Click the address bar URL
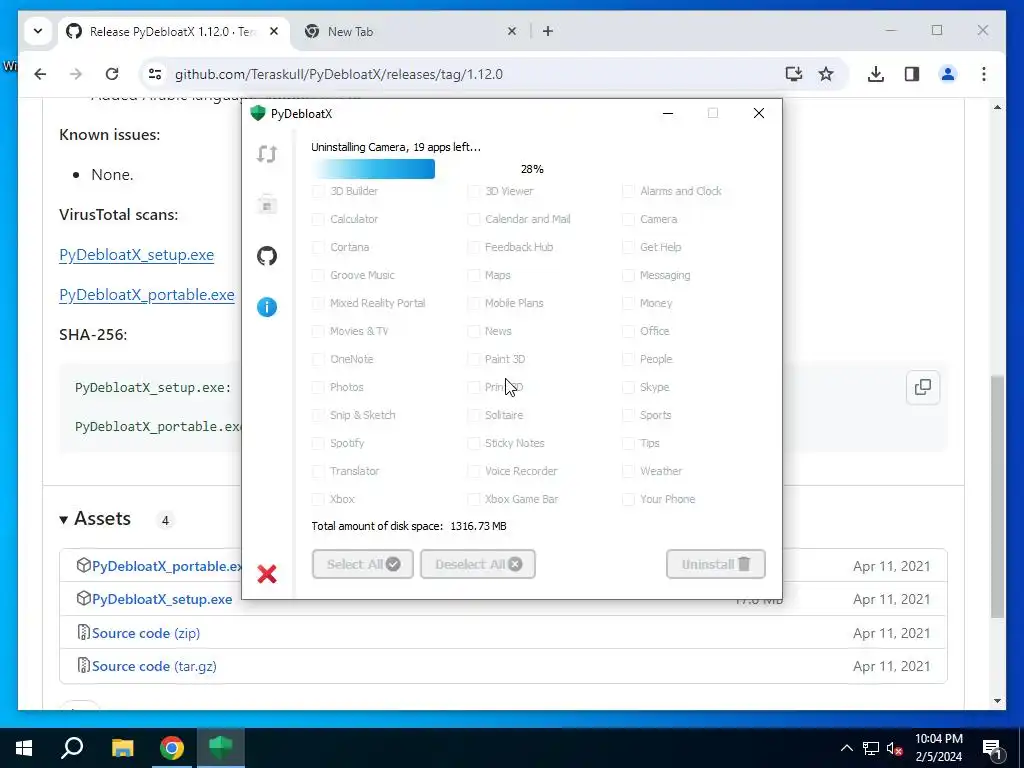 (x=339, y=74)
